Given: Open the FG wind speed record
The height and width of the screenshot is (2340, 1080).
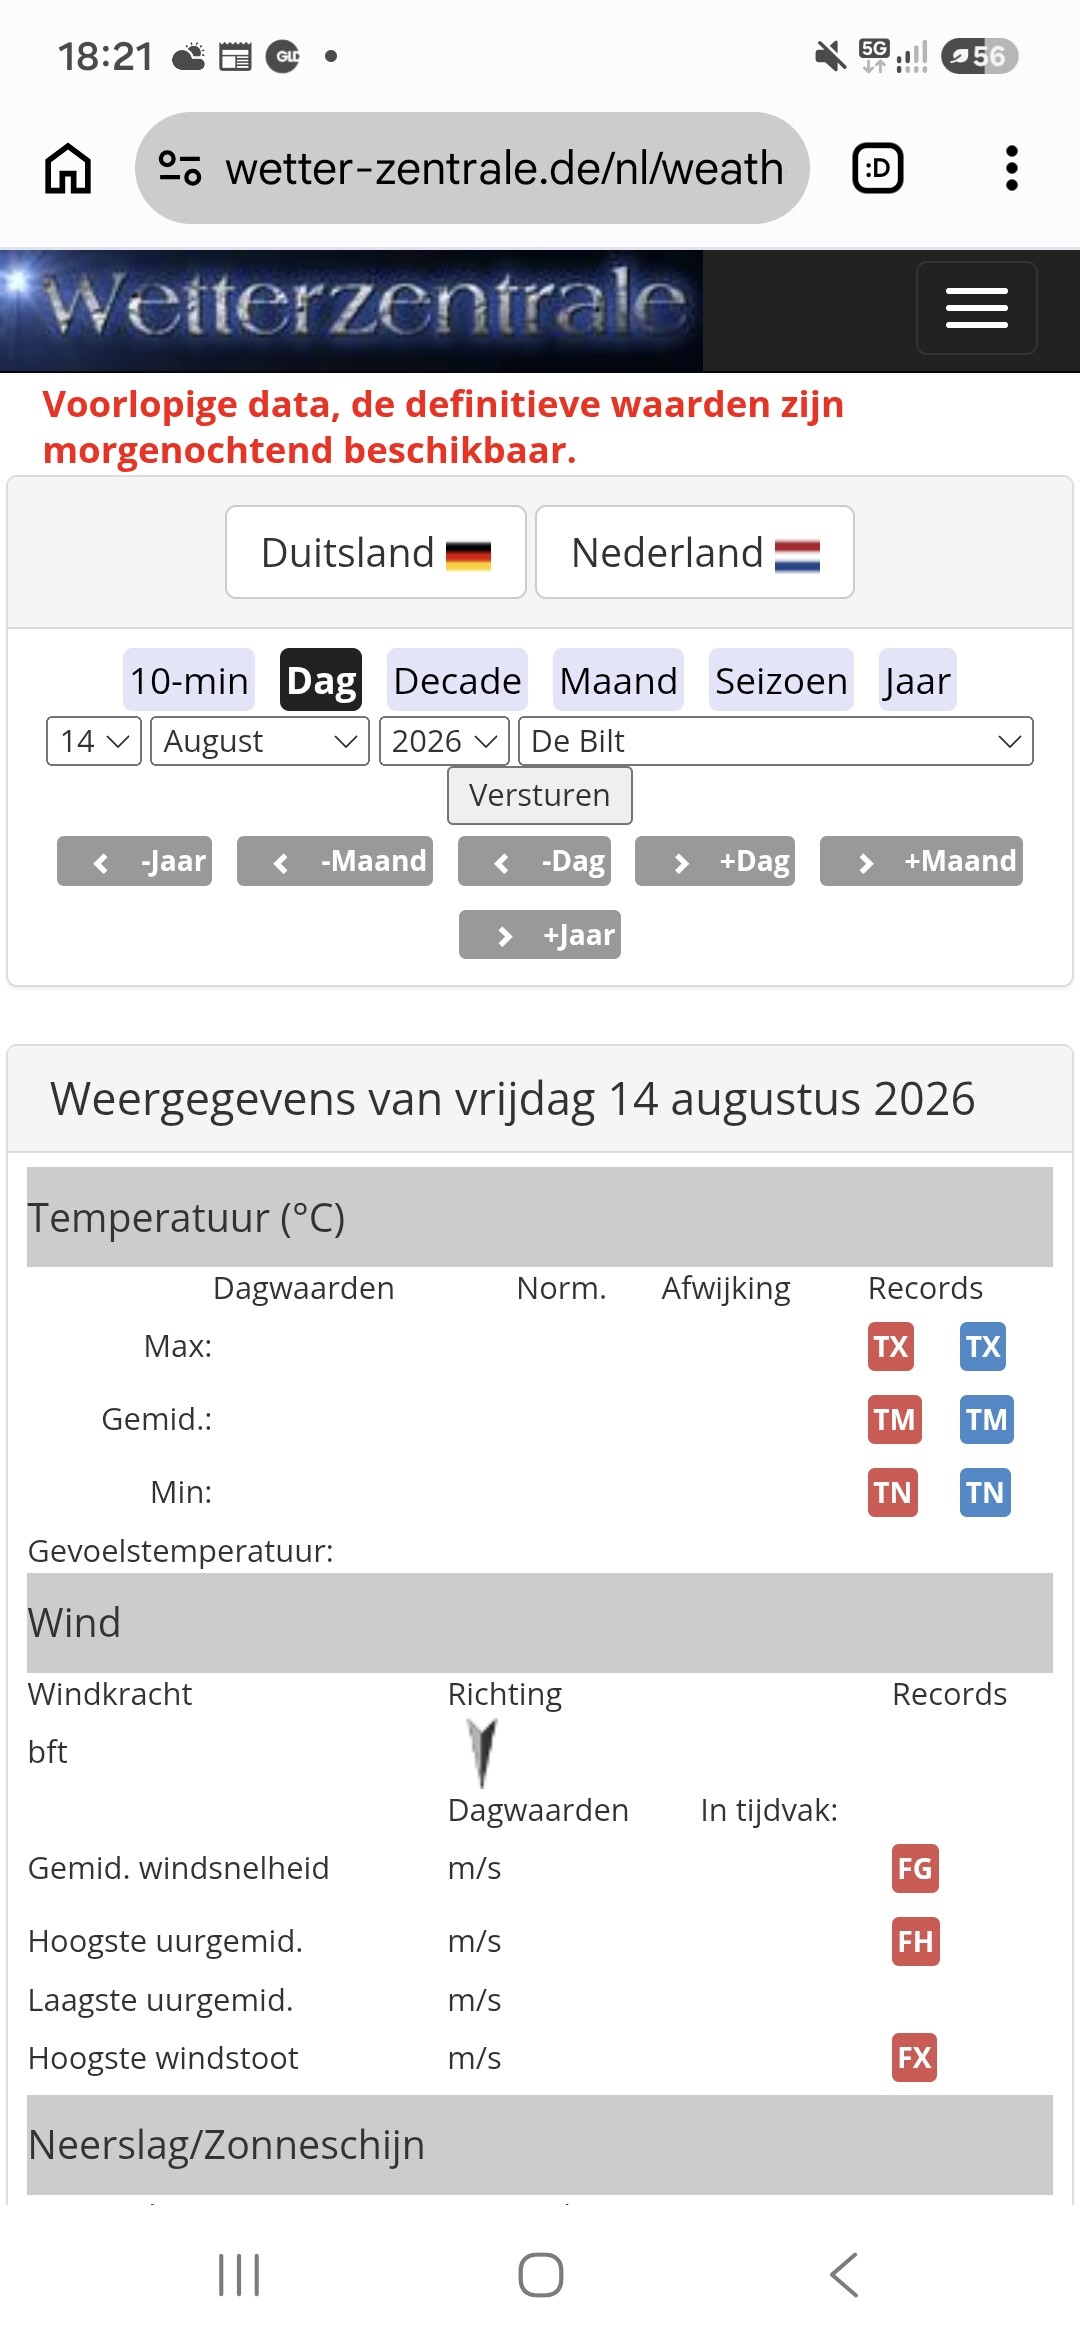Looking at the screenshot, I should [x=915, y=1868].
